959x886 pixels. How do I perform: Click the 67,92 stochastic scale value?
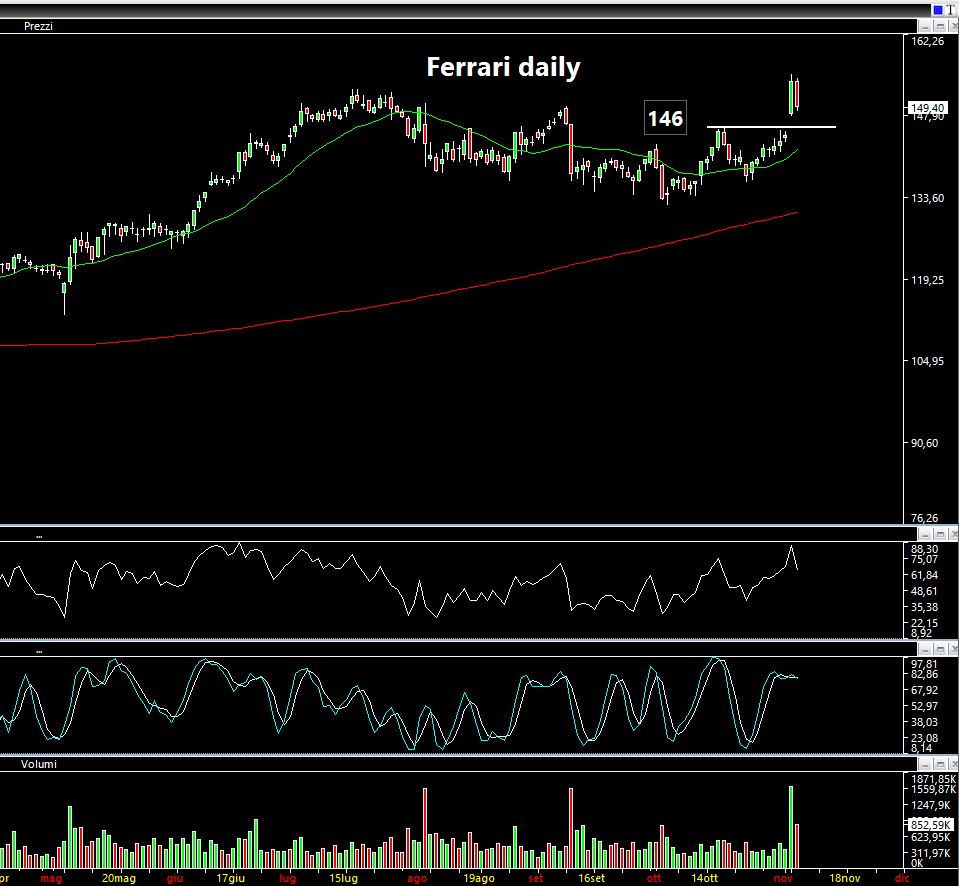click(924, 690)
